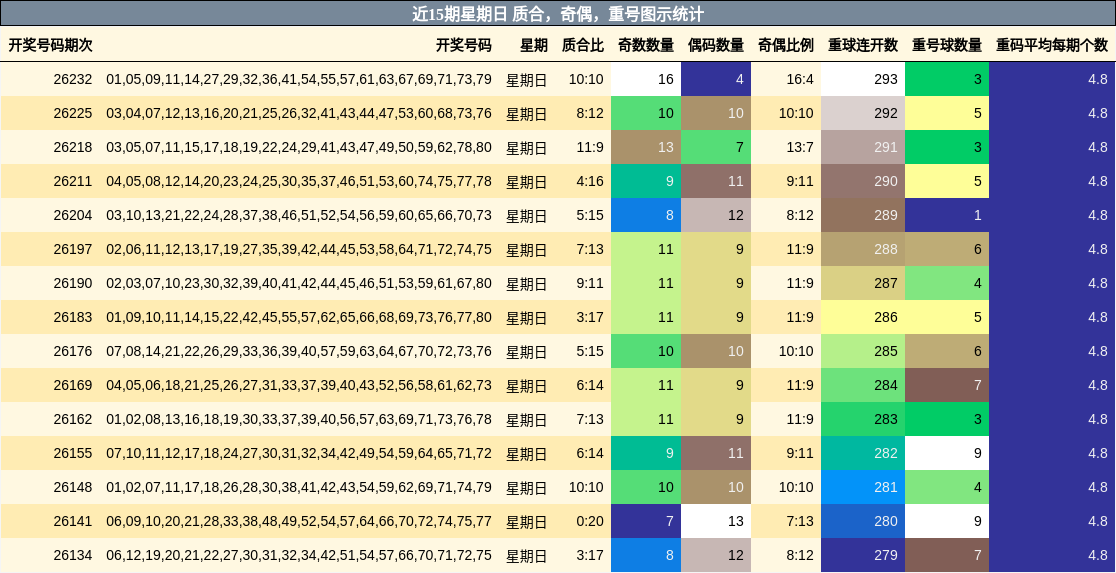The image size is (1116, 573).
Task: Select issue number 26190
Action: [x=73, y=283]
